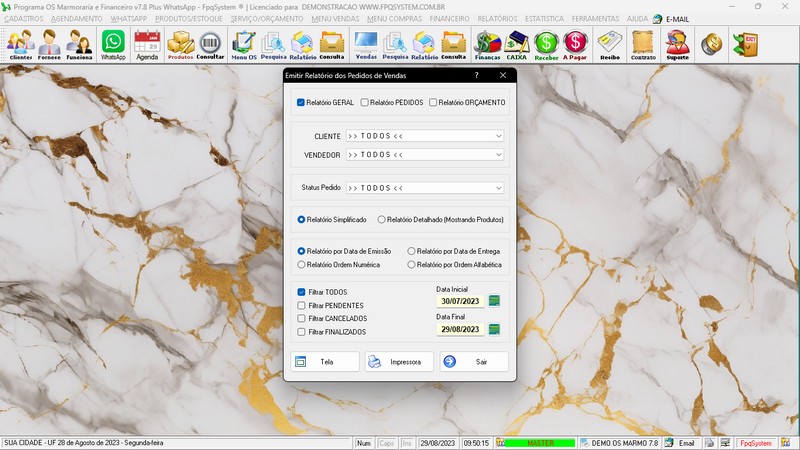Select Relatório por Data de Entrega
800x450 pixels.
pos(411,251)
